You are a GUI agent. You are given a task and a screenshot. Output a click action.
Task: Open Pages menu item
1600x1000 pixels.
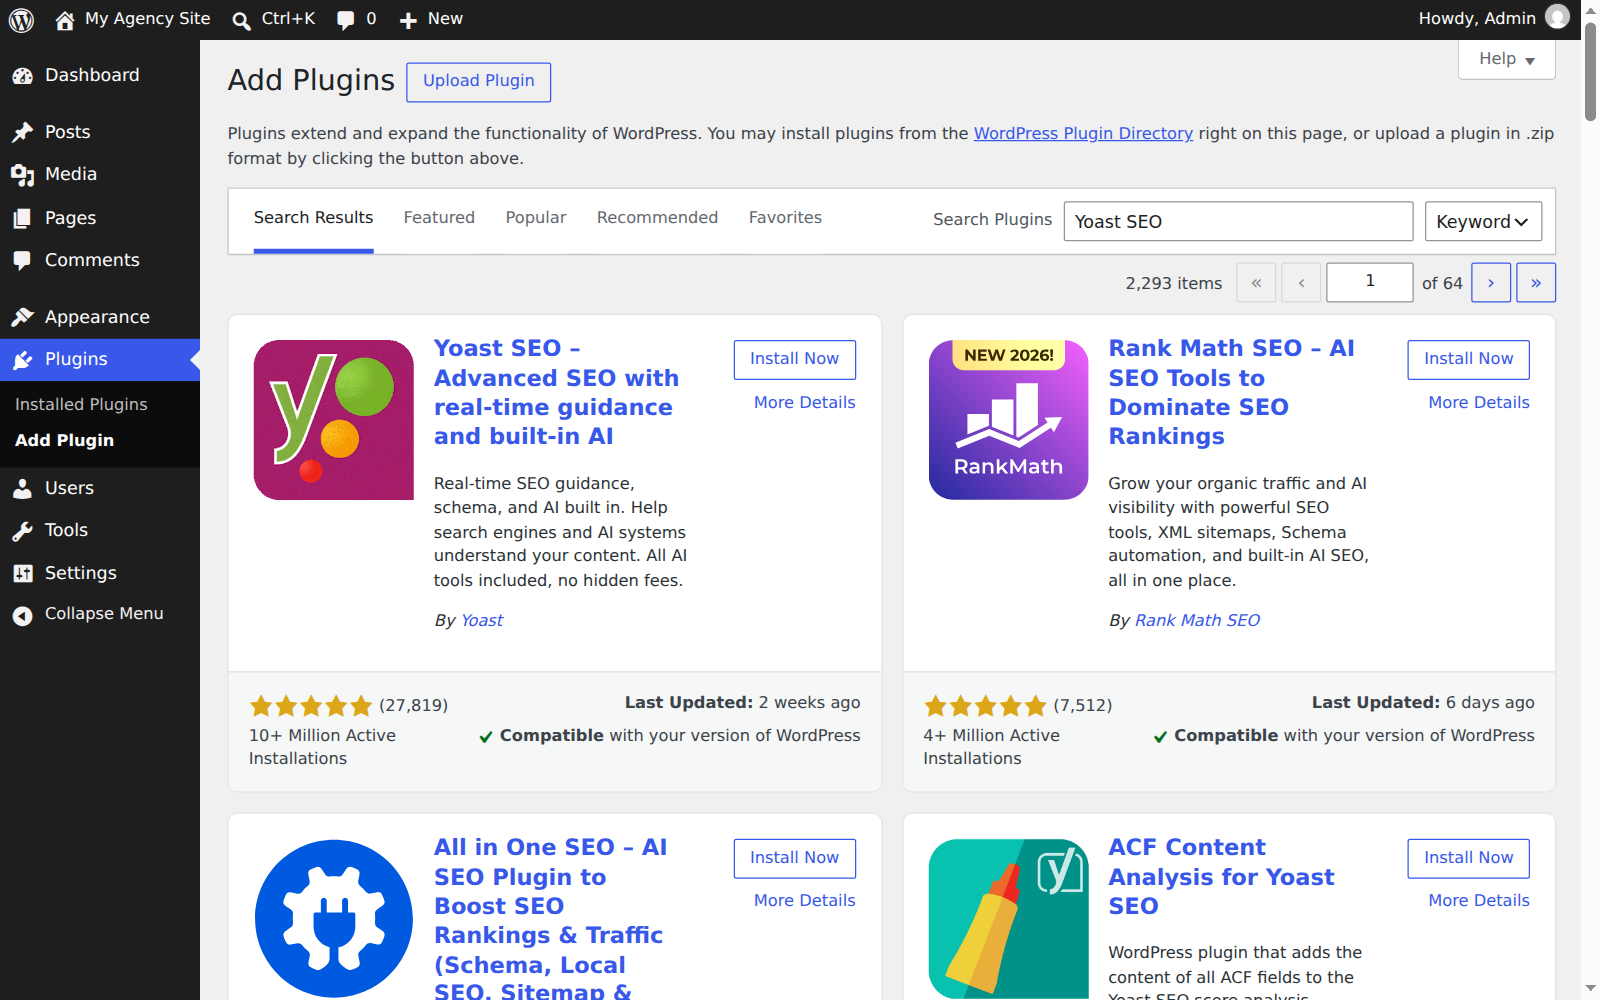(x=100, y=218)
